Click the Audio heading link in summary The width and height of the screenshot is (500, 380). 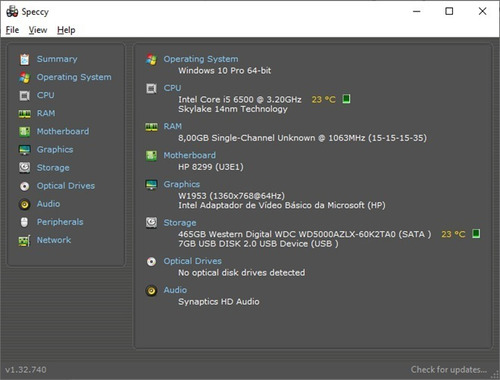[175, 290]
